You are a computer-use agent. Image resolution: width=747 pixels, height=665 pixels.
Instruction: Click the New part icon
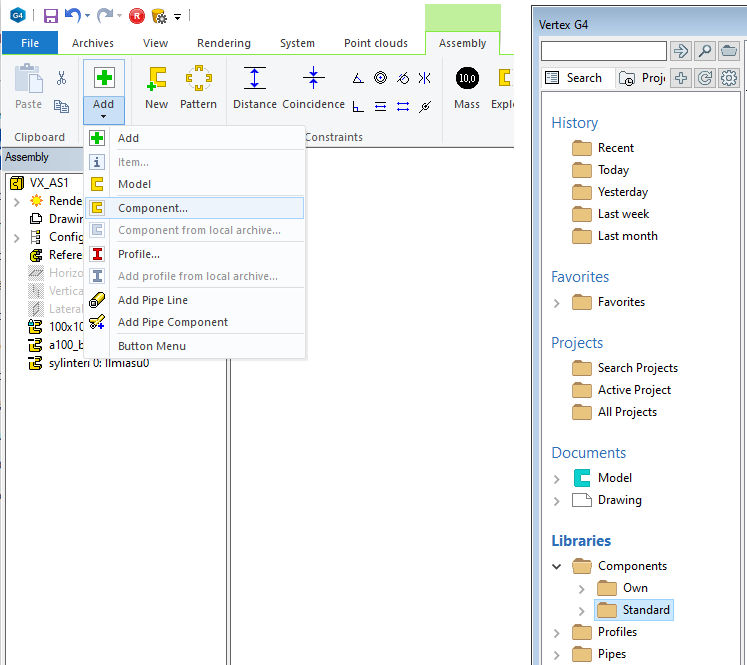(156, 88)
